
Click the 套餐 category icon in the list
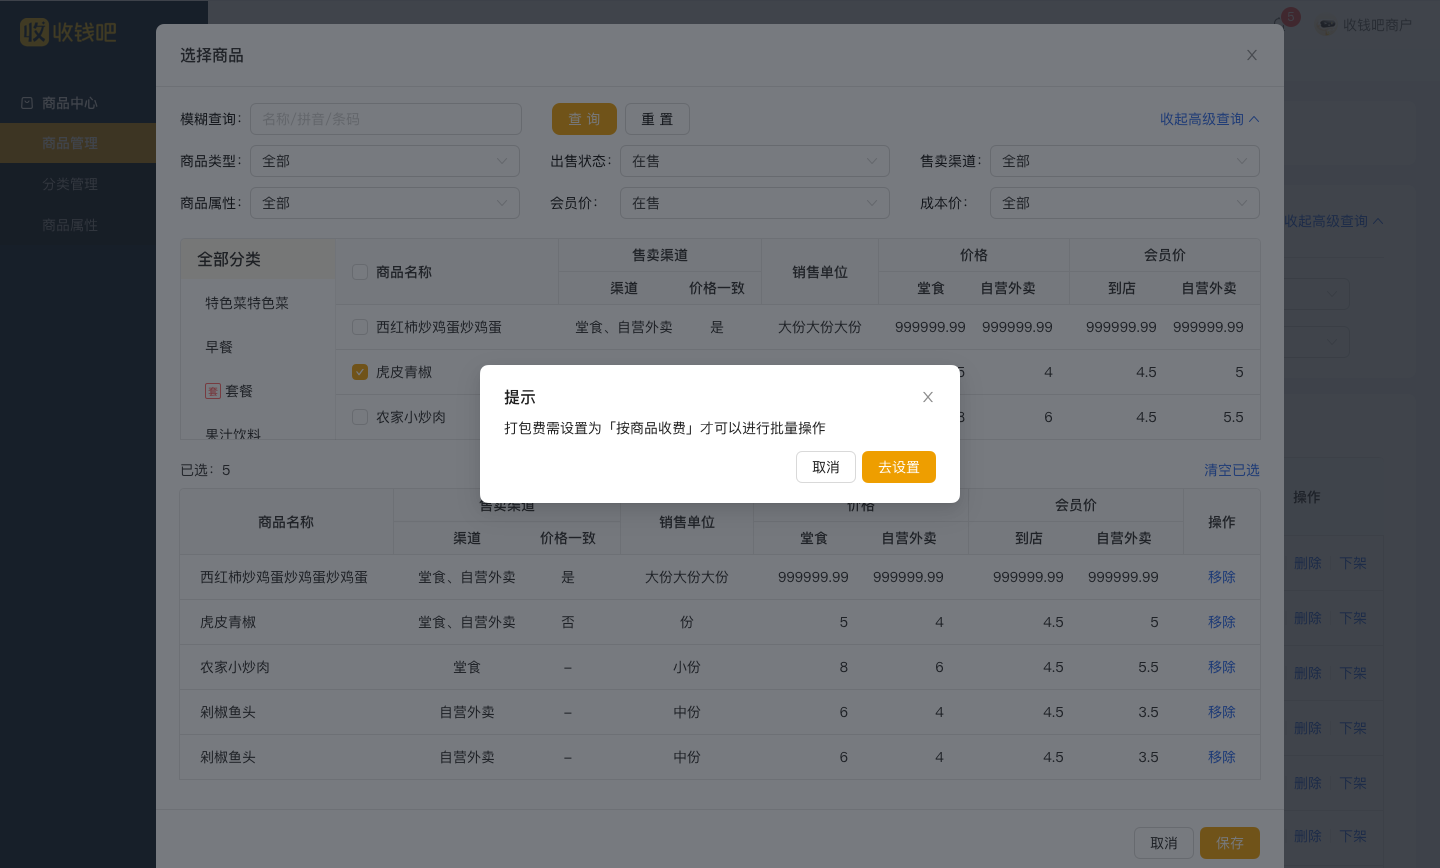213,391
